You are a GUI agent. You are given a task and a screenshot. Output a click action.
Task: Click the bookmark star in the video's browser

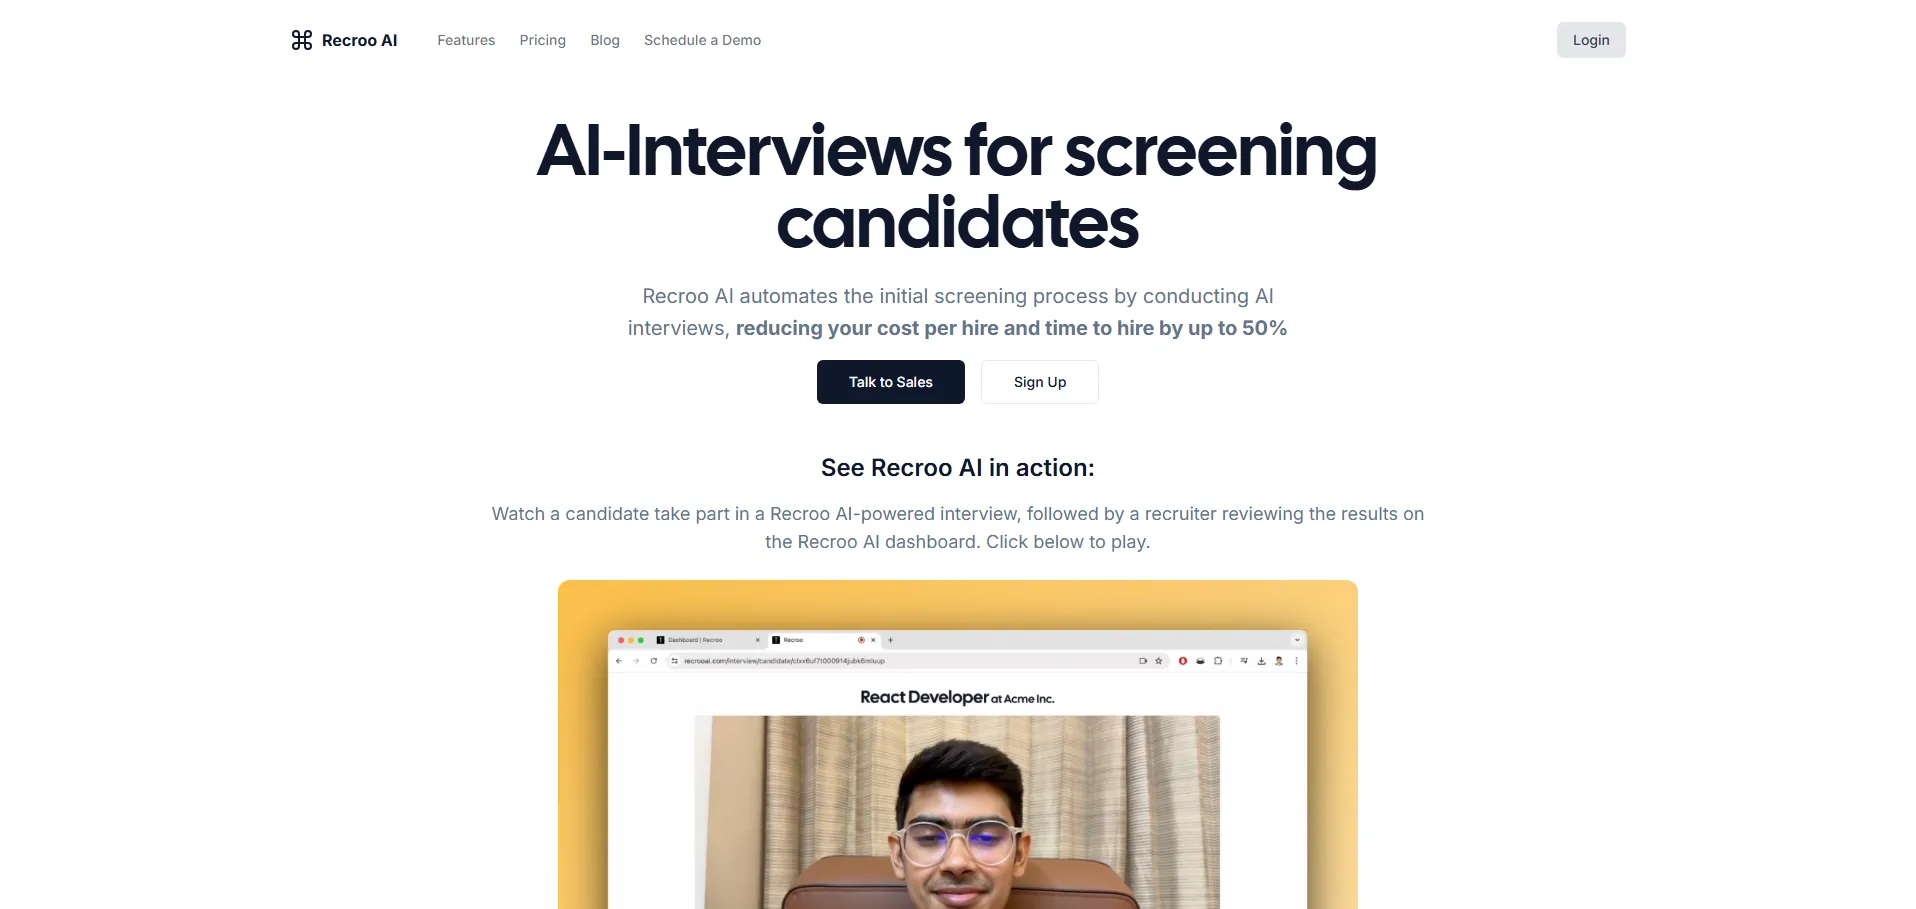click(1159, 661)
